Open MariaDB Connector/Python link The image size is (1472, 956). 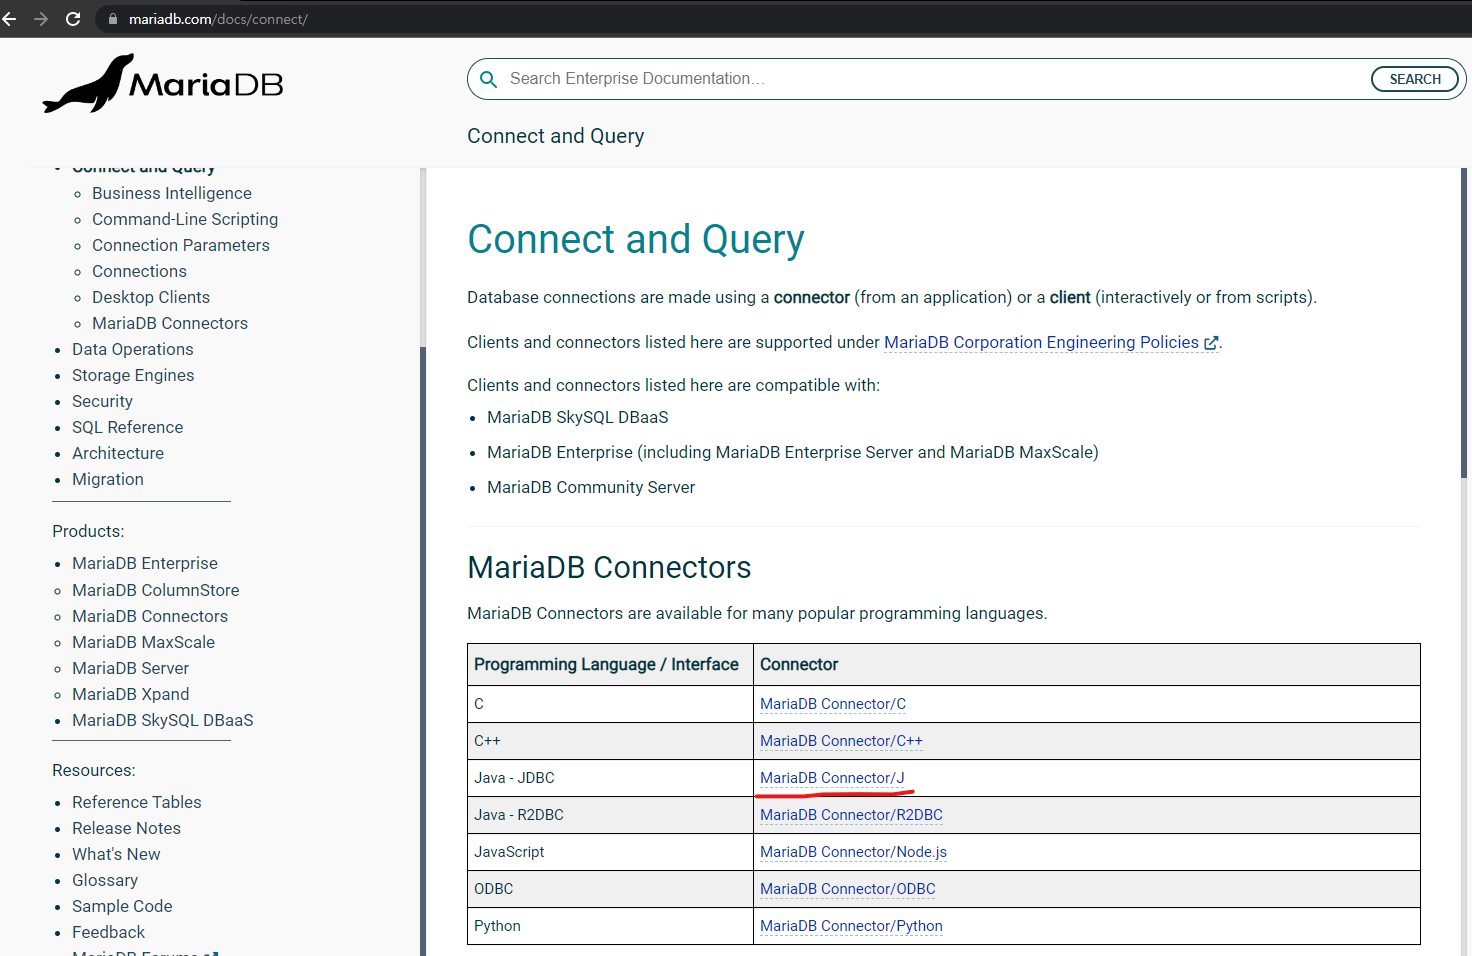point(851,926)
